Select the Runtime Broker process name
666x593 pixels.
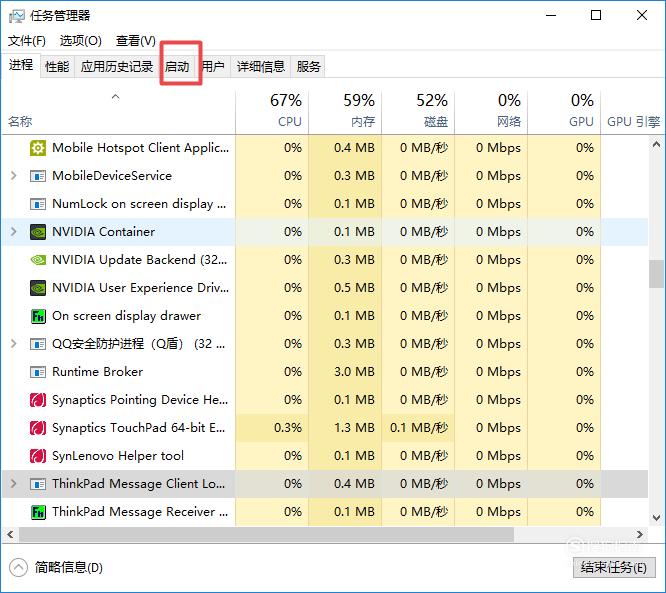click(x=97, y=372)
